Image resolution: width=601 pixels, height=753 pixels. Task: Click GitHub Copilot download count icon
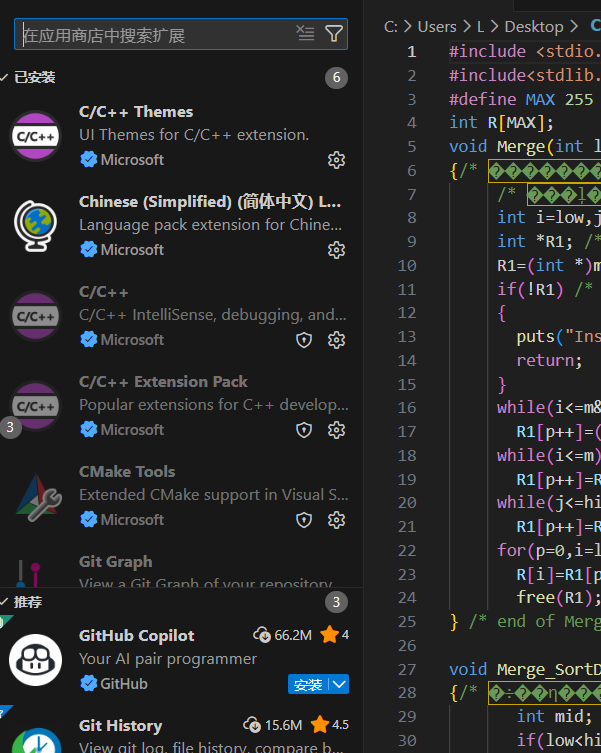[x=262, y=635]
